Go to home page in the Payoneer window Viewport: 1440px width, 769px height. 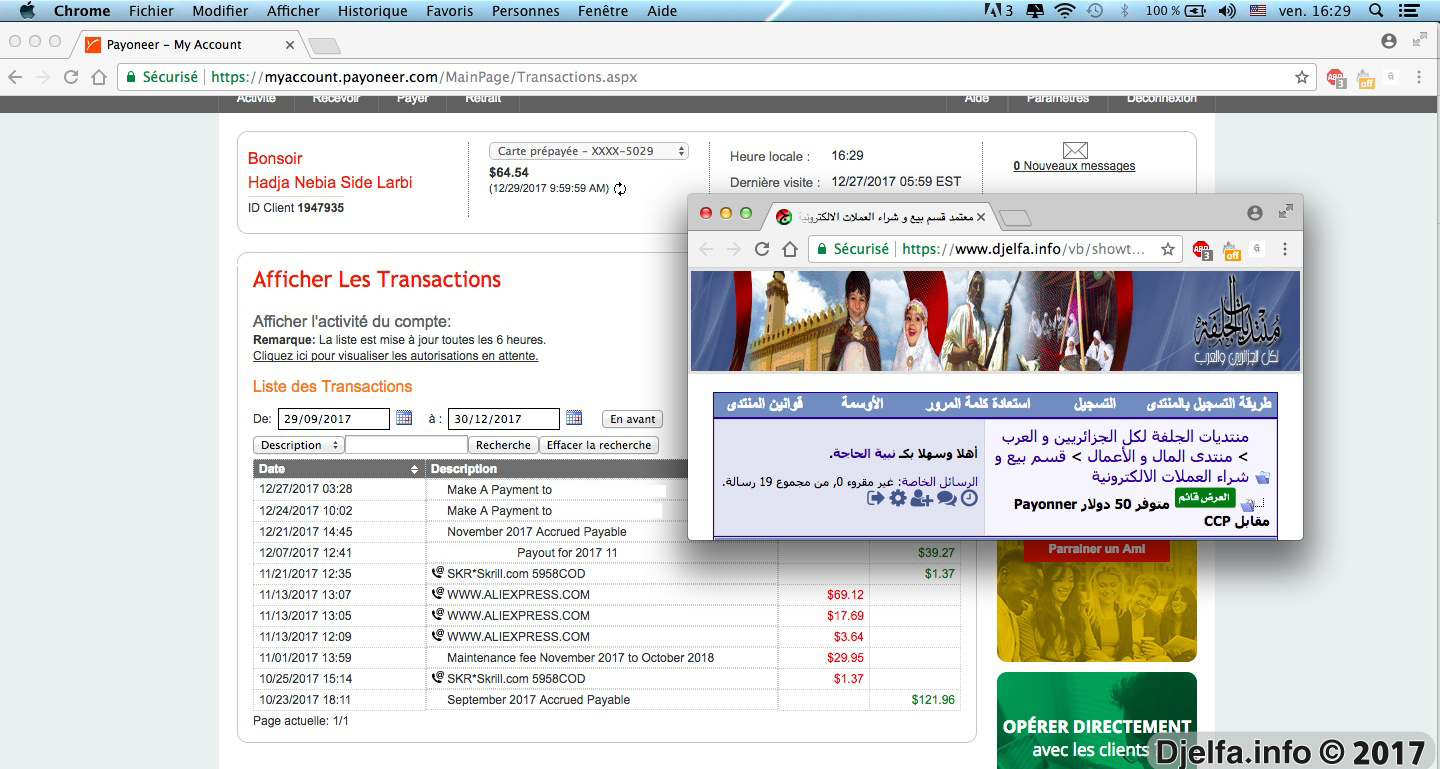click(x=98, y=77)
